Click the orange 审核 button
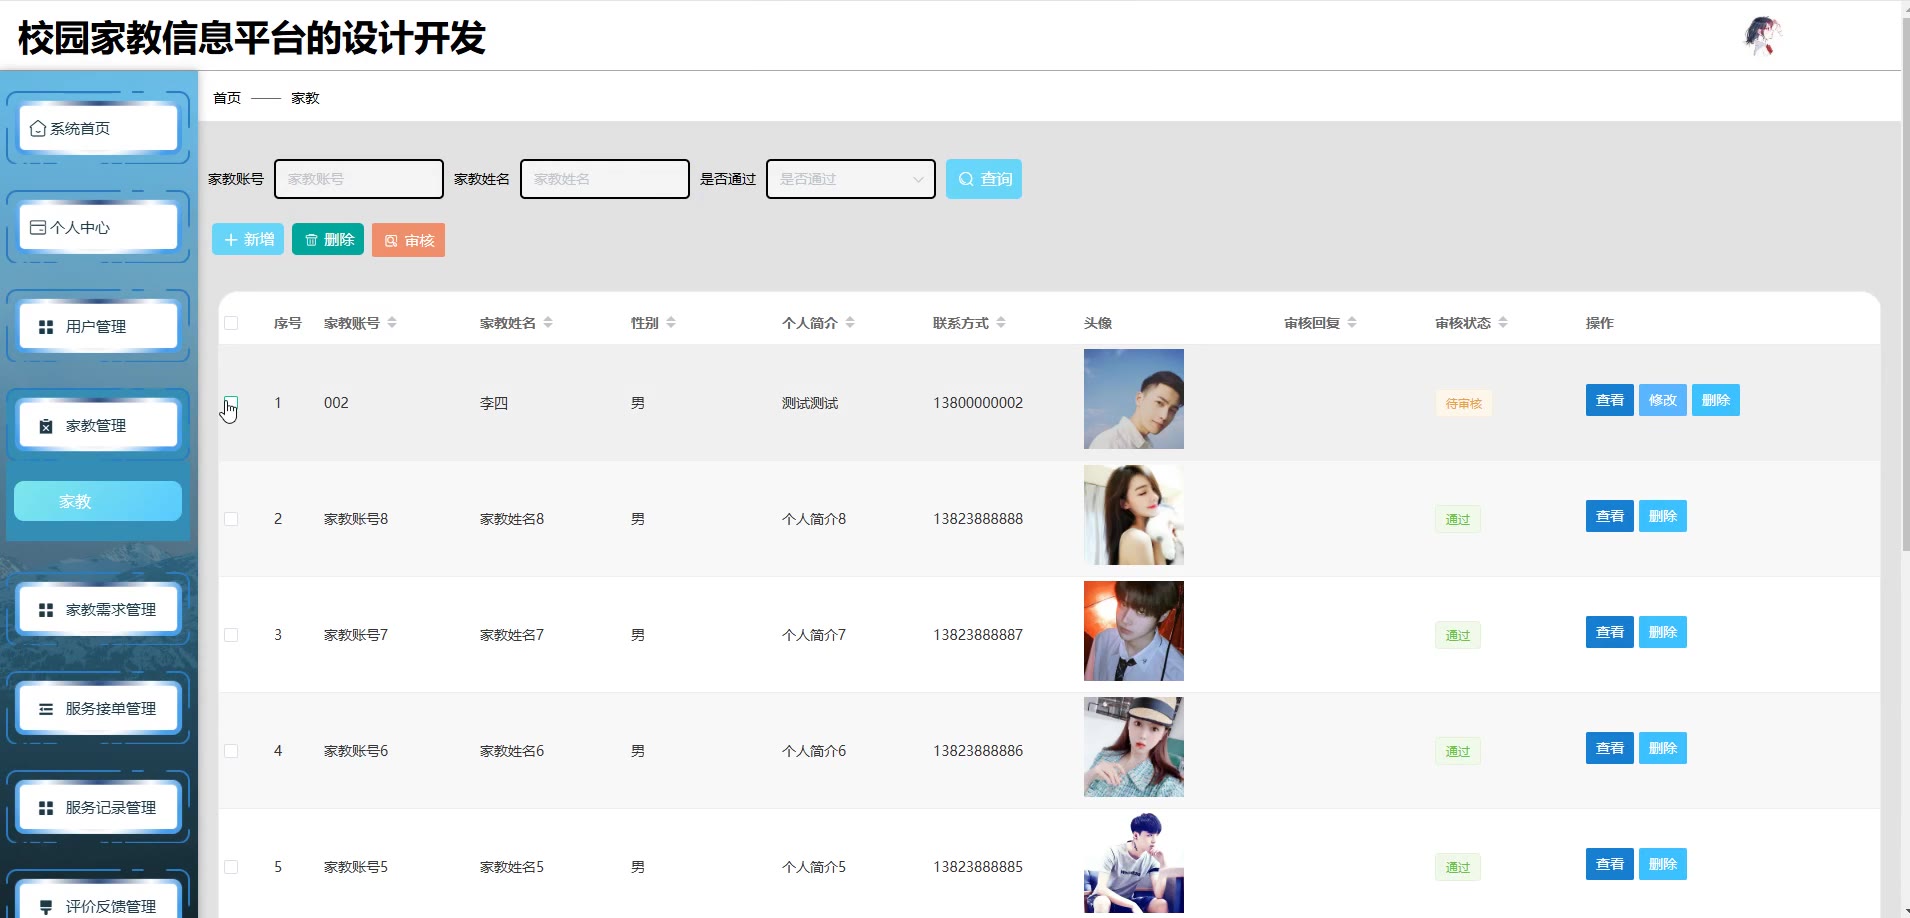The image size is (1910, 918). pyautogui.click(x=408, y=240)
